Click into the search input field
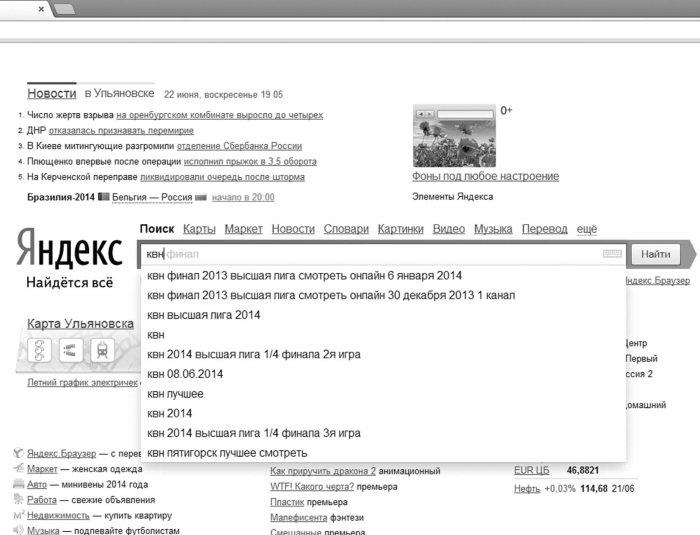 pyautogui.click(x=373, y=254)
